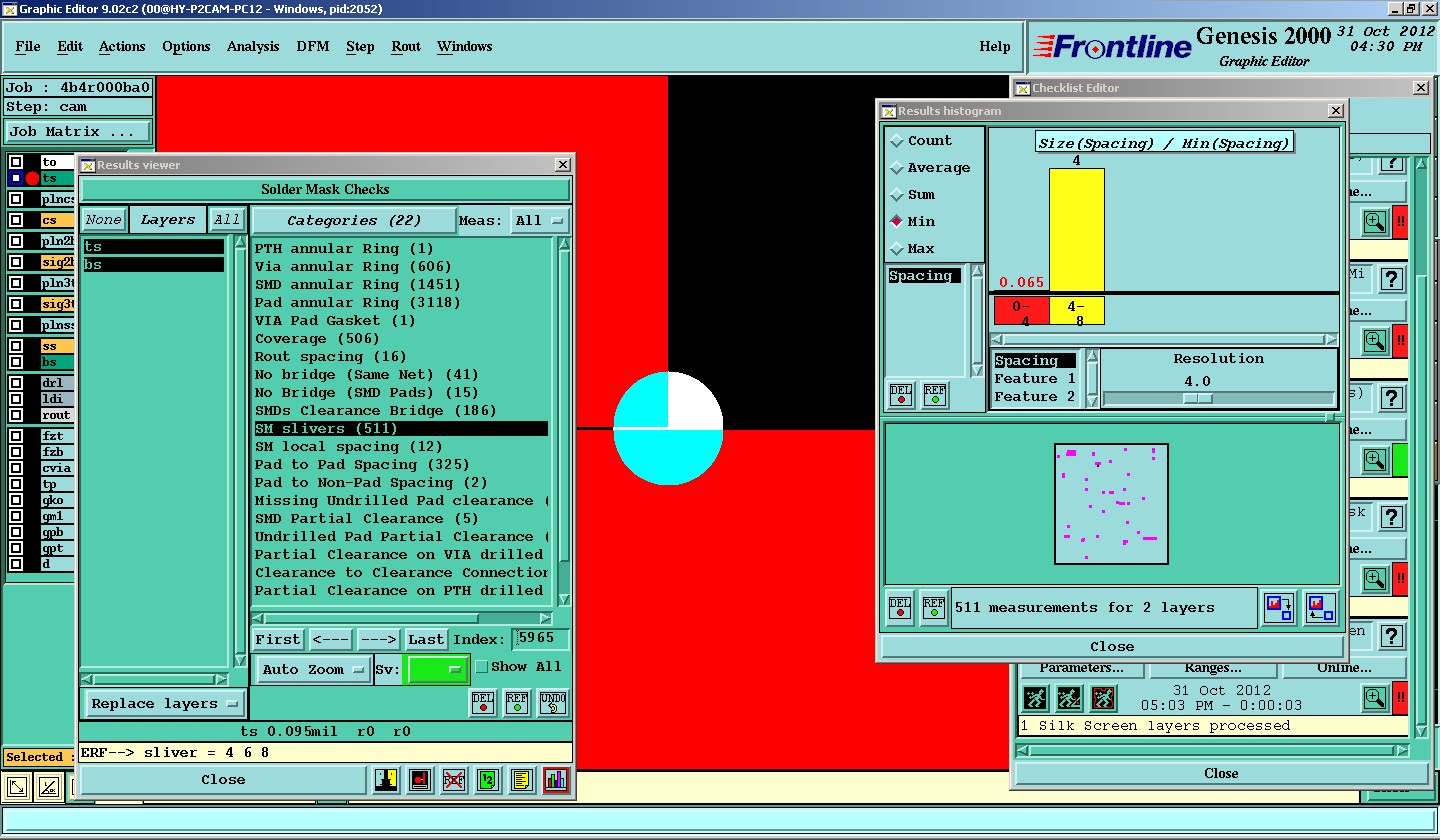The height and width of the screenshot is (840, 1440).
Task: Close the Results histogram via Close button
Action: (1112, 647)
